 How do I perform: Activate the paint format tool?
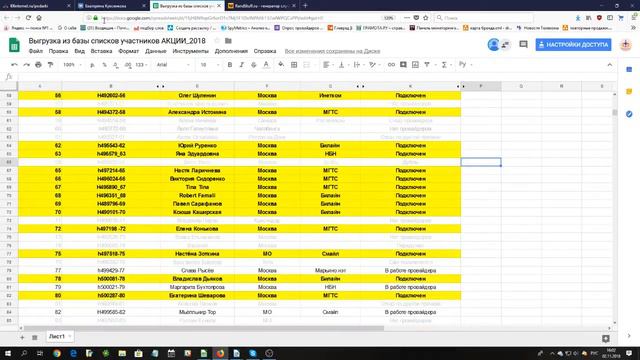click(x=51, y=65)
